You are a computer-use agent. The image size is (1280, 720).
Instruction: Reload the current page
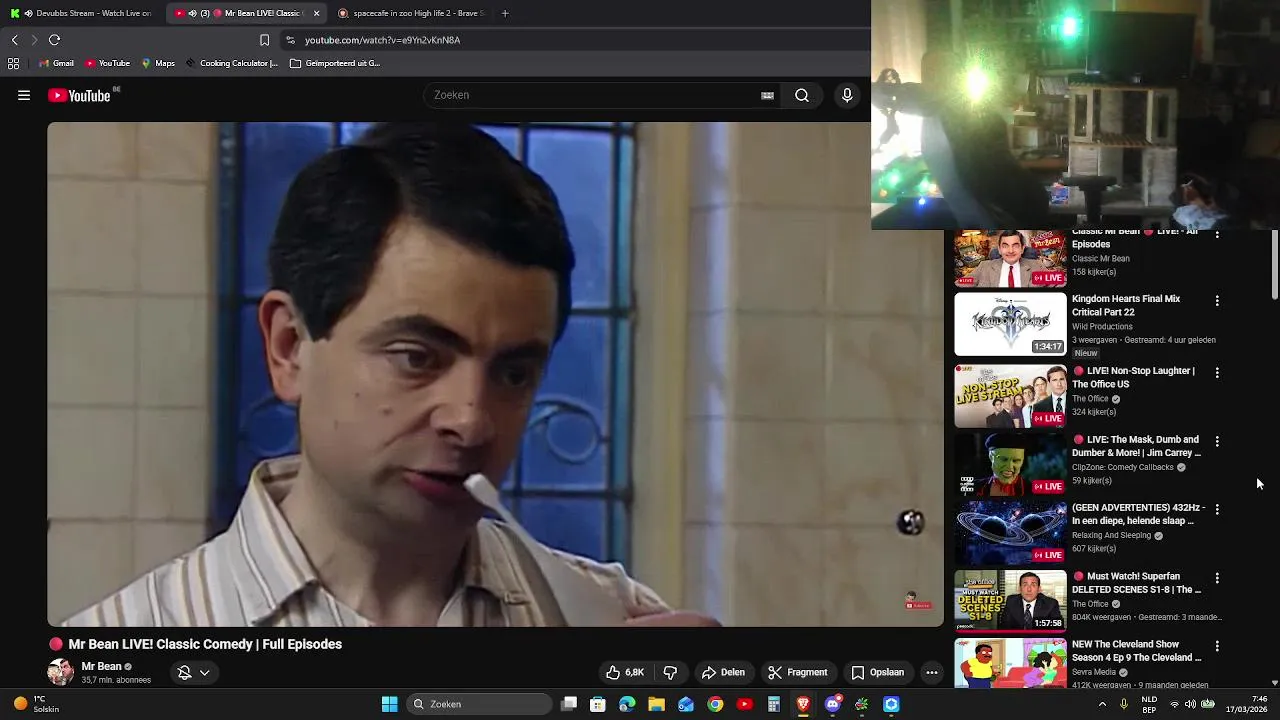[54, 40]
